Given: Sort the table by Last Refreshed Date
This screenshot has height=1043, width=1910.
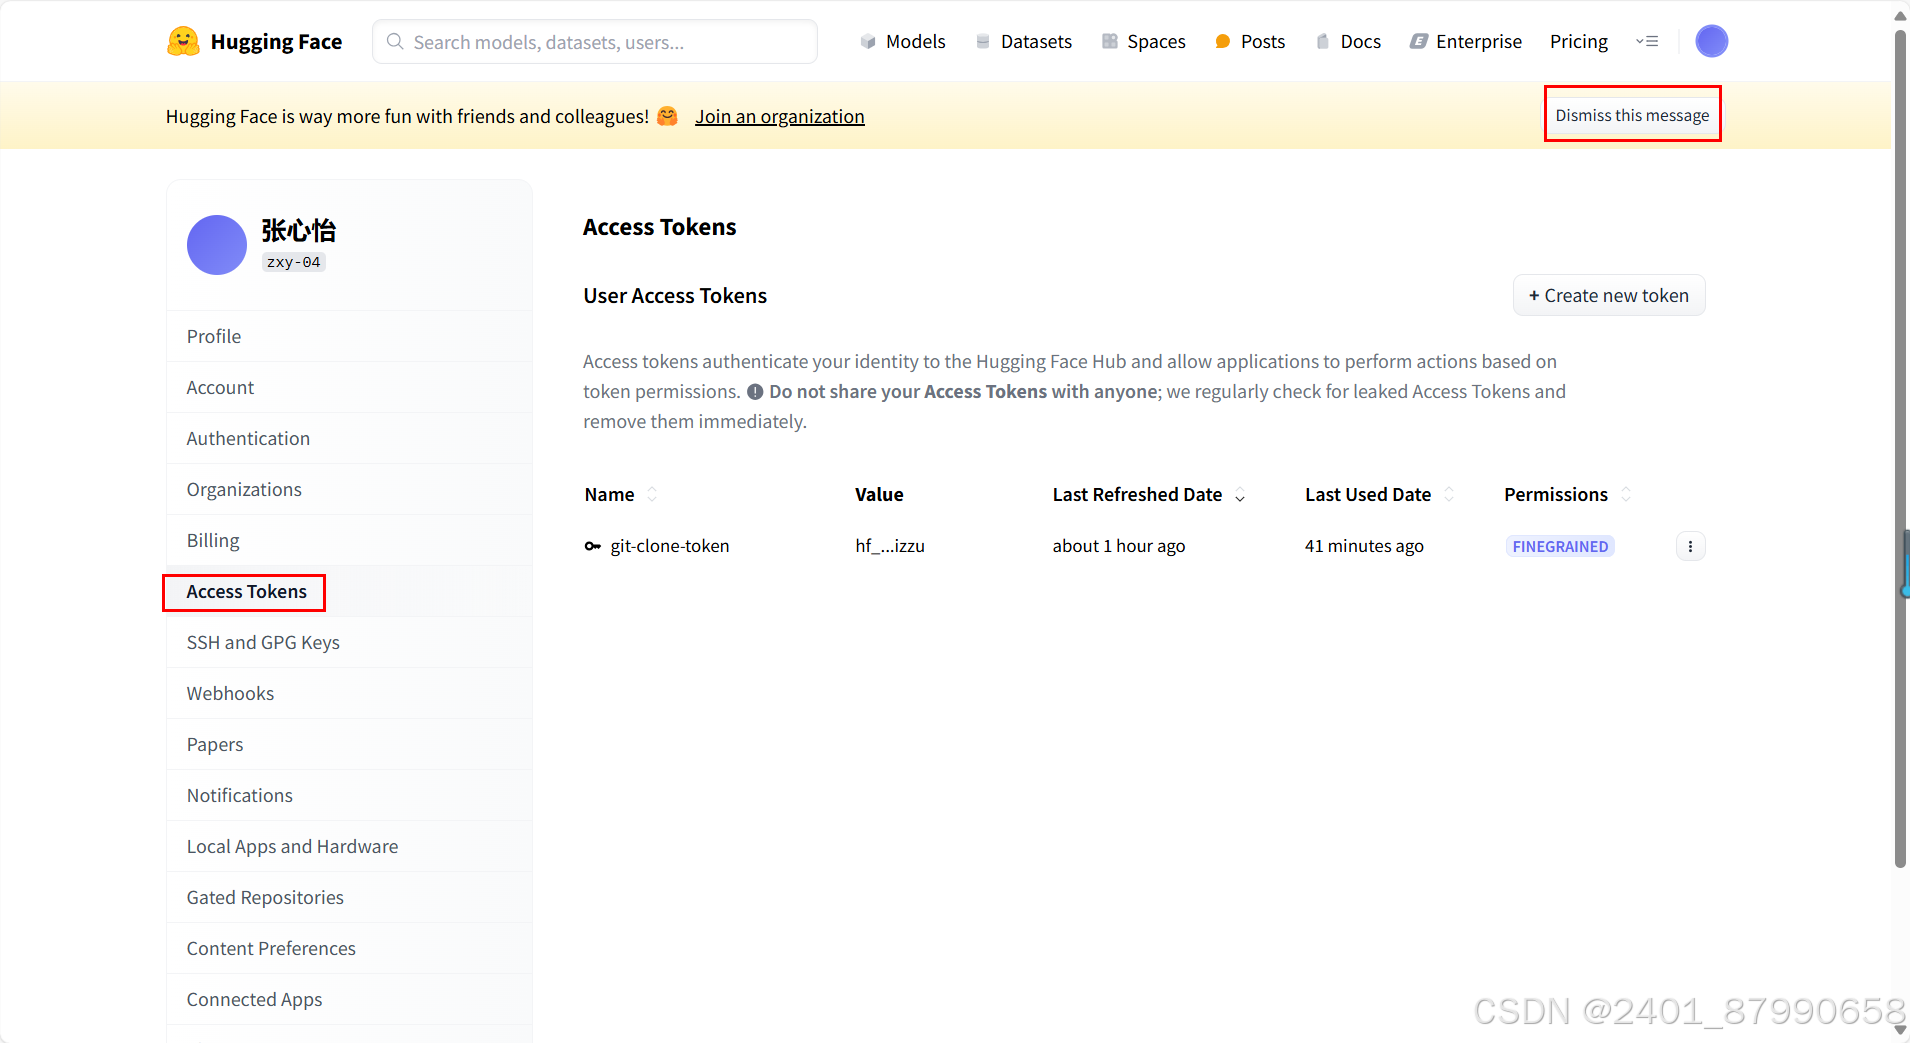Looking at the screenshot, I should click(x=1240, y=495).
